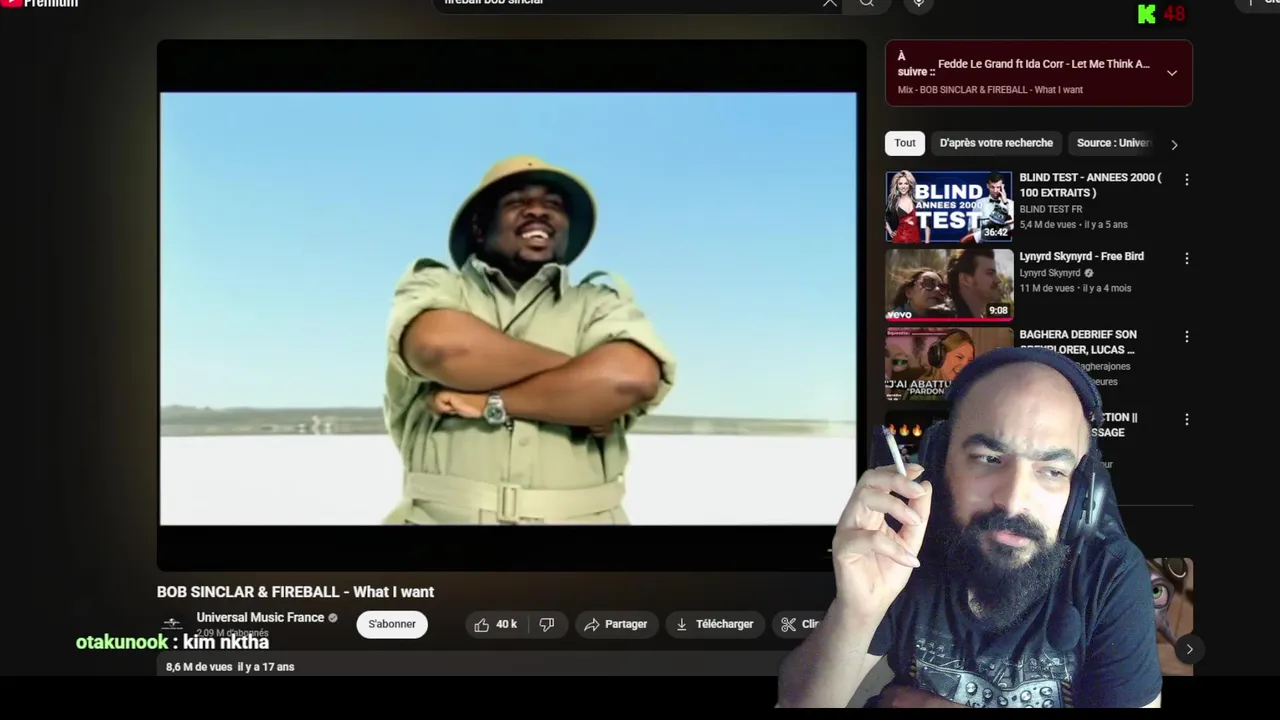Click the S'abonner subscribe button
This screenshot has width=1280, height=720.
tap(392, 624)
